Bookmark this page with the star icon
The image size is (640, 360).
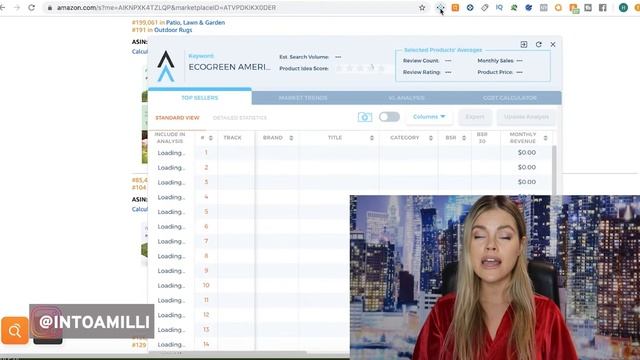[422, 7]
